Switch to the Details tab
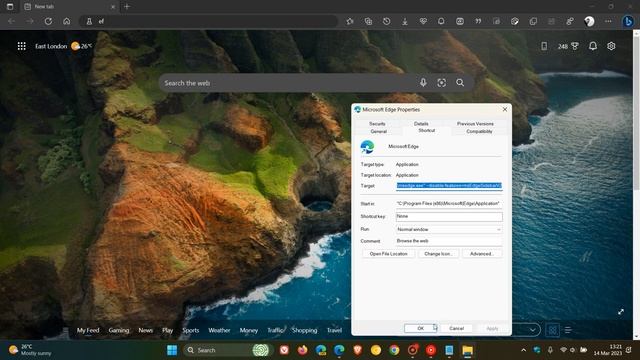Screen dimensions: 640x360 (x=421, y=124)
